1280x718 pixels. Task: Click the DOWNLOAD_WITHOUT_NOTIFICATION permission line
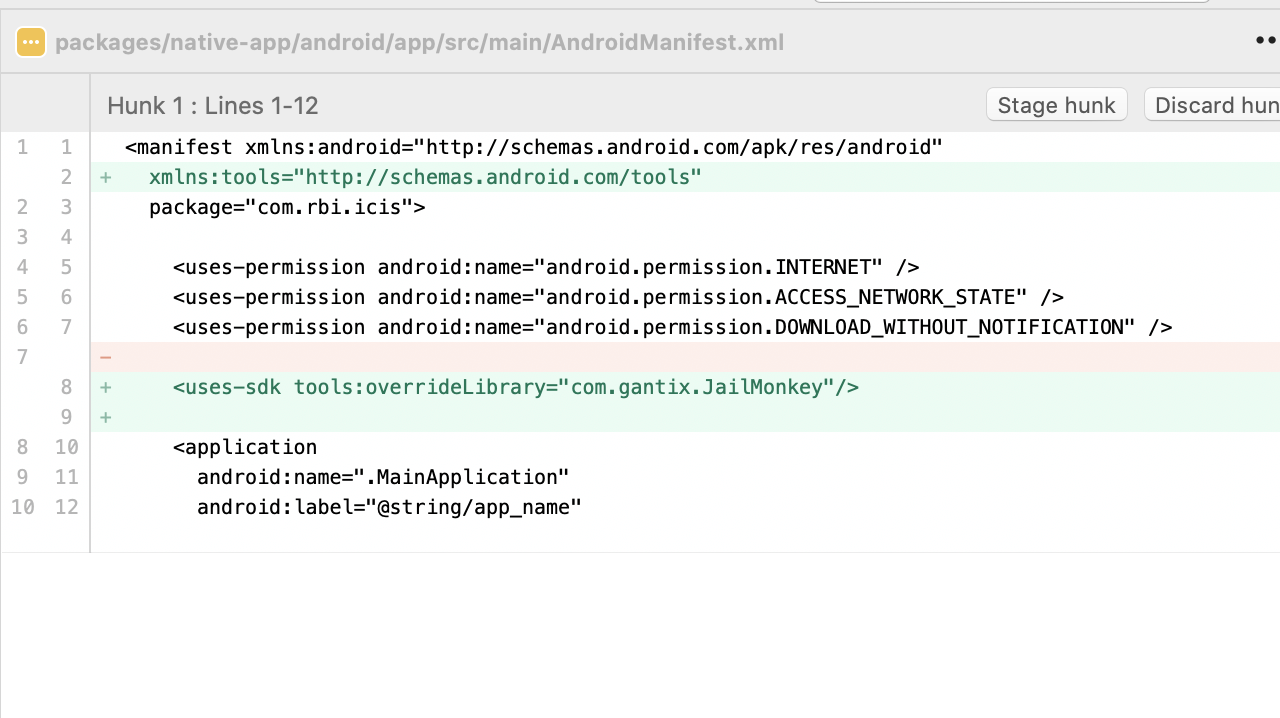[x=685, y=327]
